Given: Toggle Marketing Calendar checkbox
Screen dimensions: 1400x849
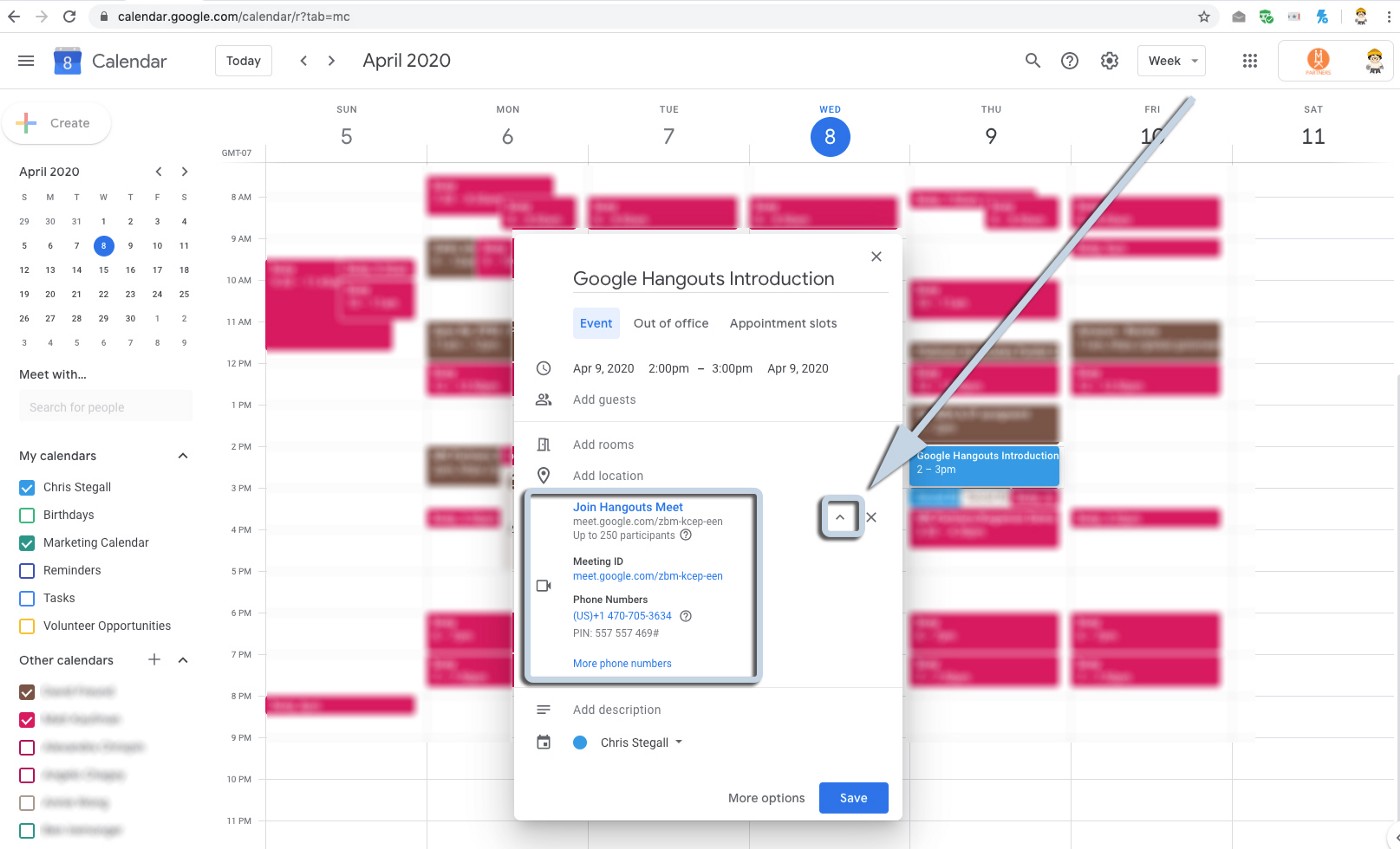Looking at the screenshot, I should [27, 543].
